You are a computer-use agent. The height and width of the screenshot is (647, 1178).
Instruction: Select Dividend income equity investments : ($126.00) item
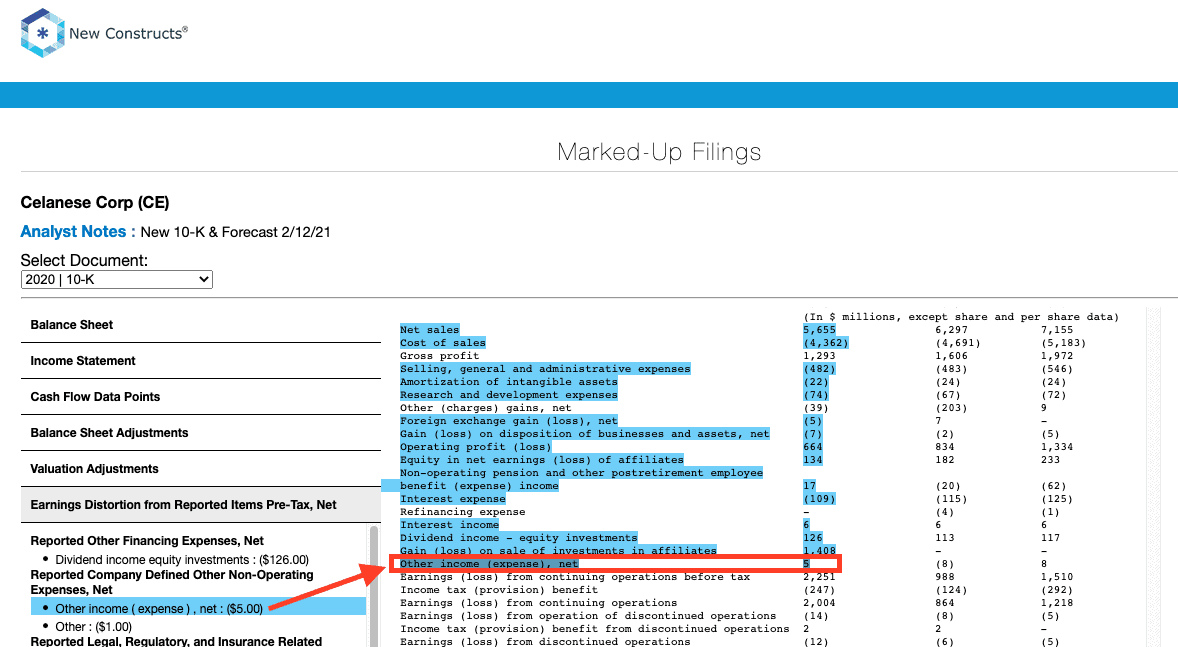pyautogui.click(x=182, y=560)
